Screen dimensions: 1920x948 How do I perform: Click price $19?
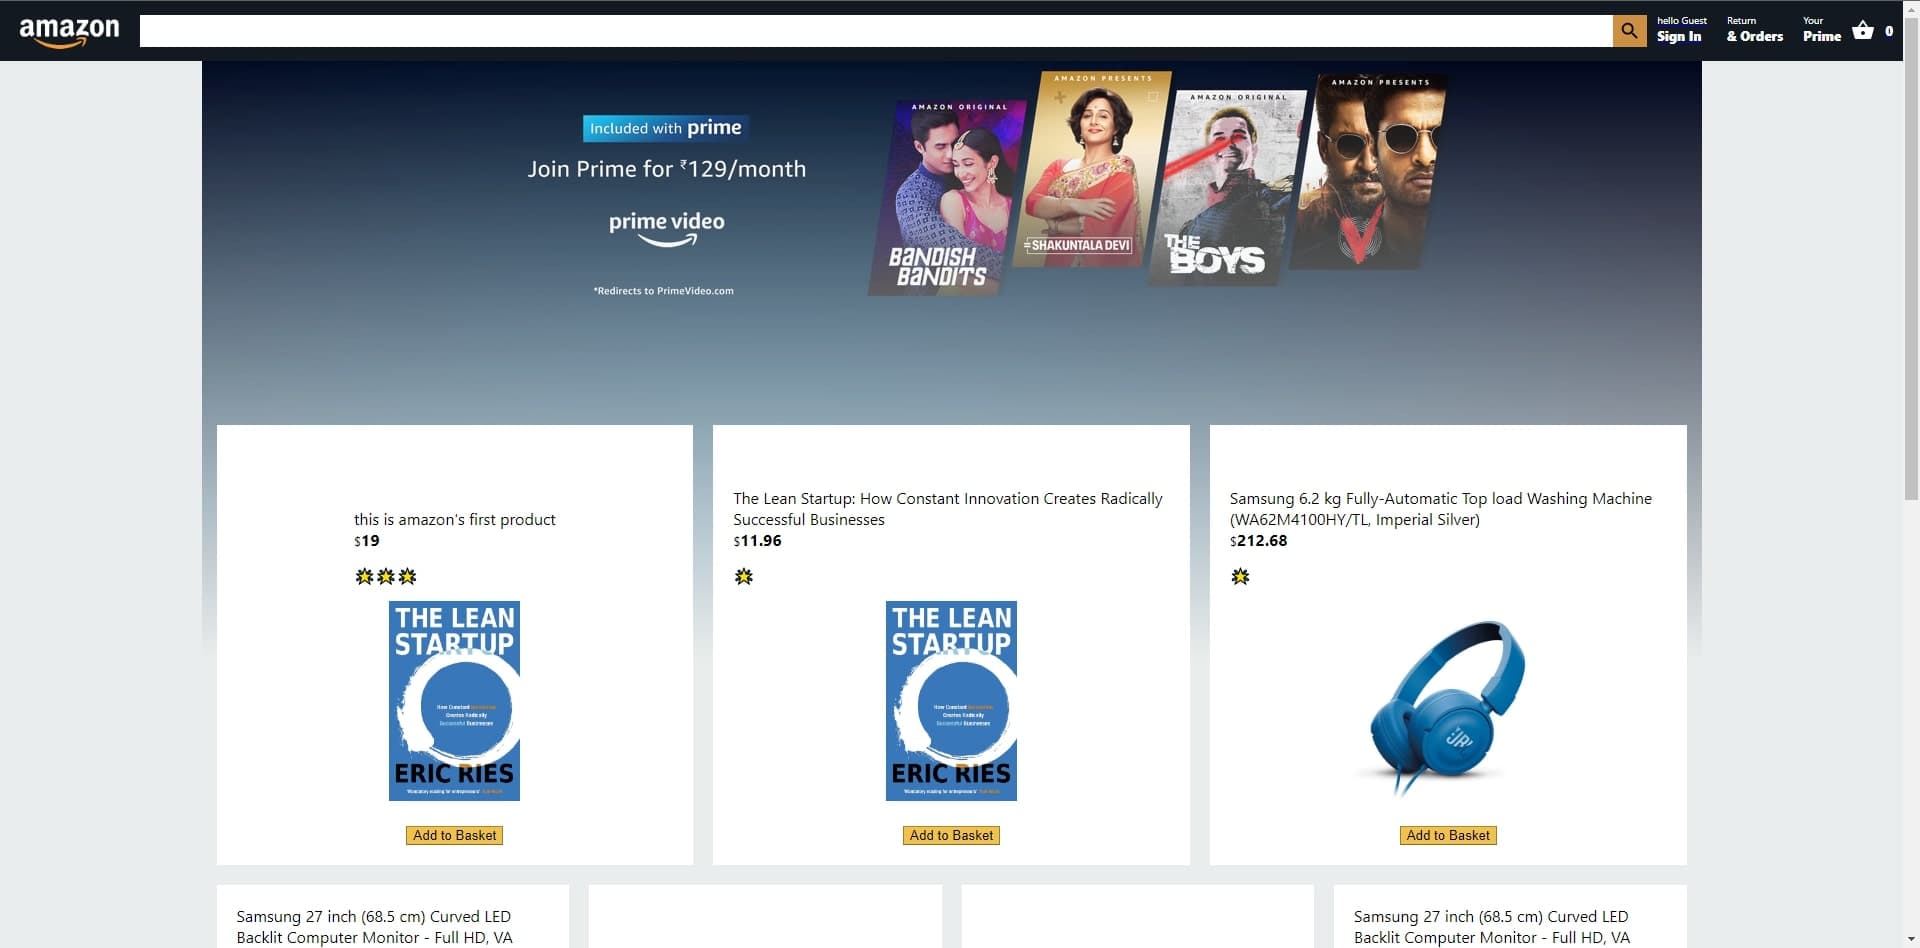point(367,541)
